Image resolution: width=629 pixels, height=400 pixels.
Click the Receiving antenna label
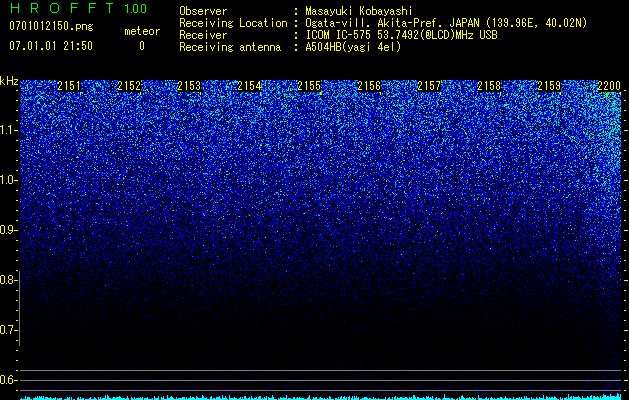[x=230, y=47]
